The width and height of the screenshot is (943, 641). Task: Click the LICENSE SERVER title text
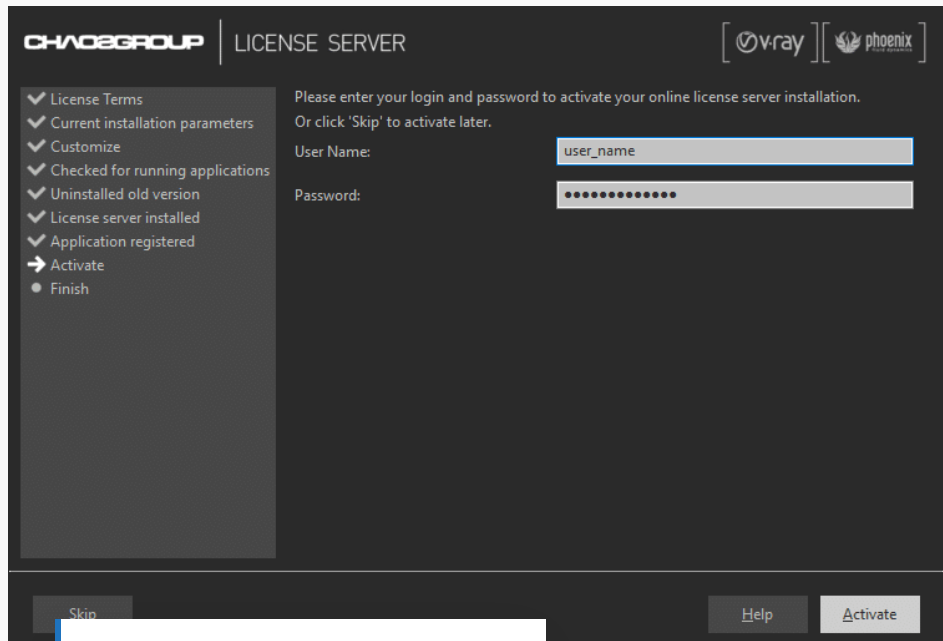[320, 43]
